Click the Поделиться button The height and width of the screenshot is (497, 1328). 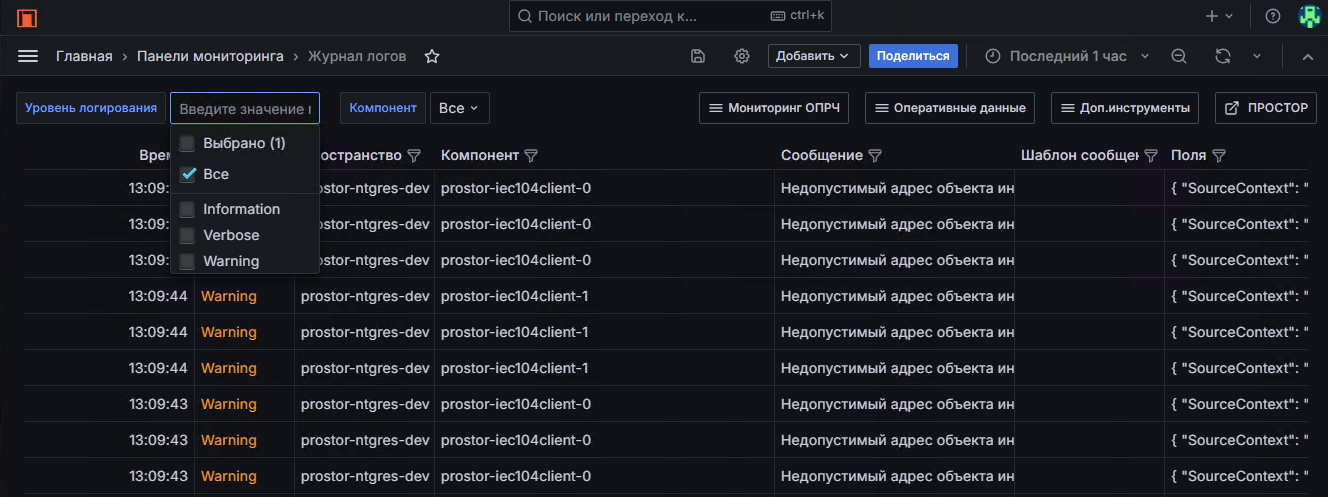pyautogui.click(x=912, y=57)
